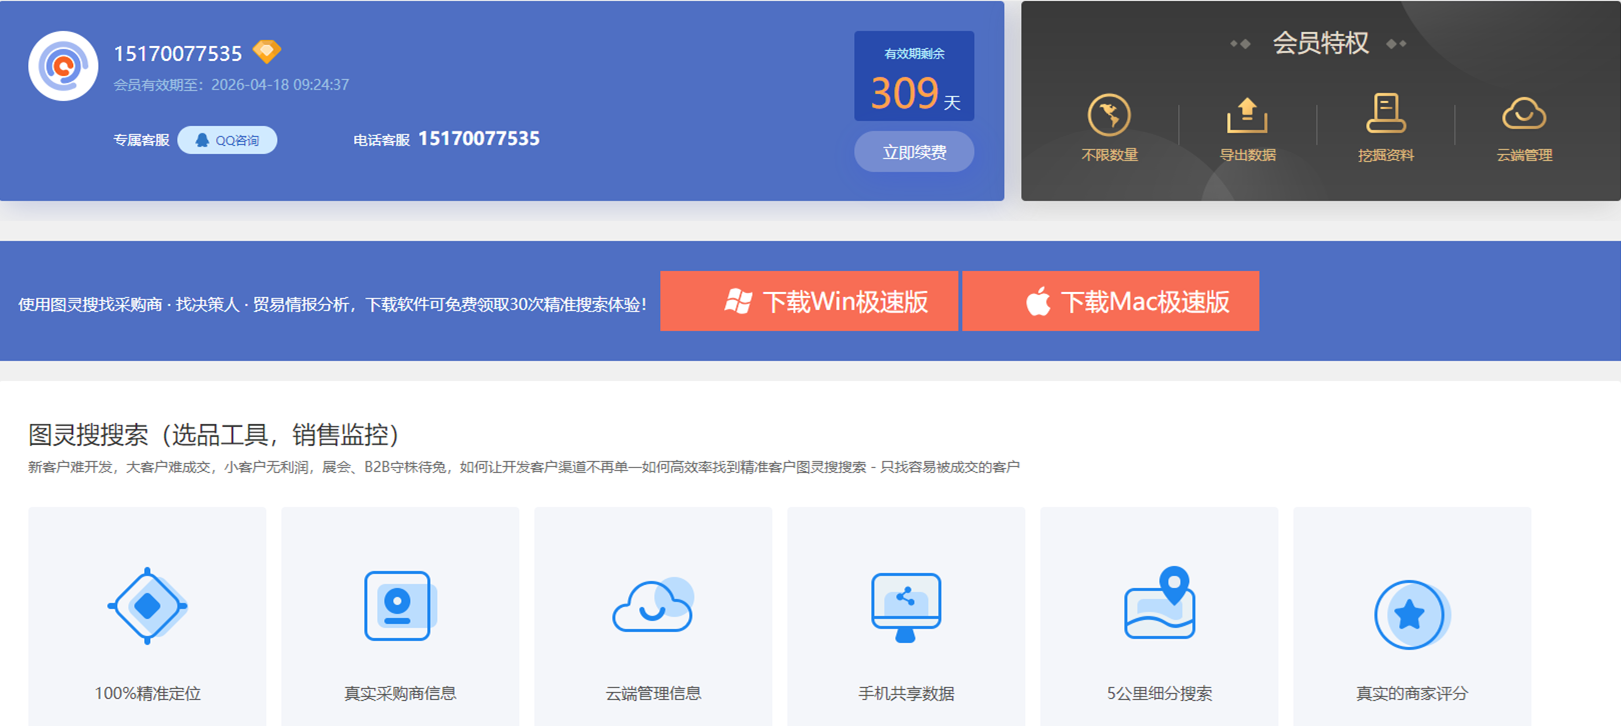The height and width of the screenshot is (726, 1621).
Task: Click the user avatar logo
Action: point(63,66)
